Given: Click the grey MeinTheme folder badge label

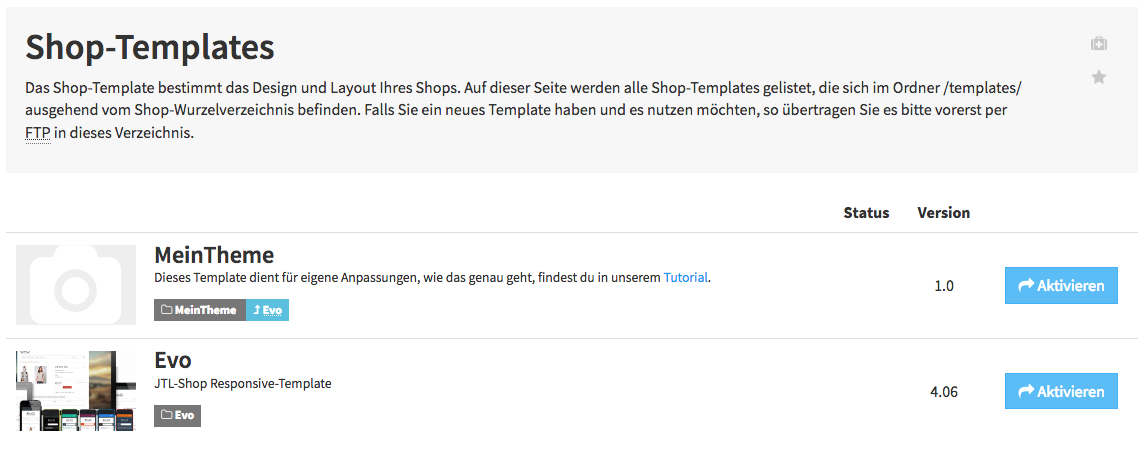Looking at the screenshot, I should point(200,310).
